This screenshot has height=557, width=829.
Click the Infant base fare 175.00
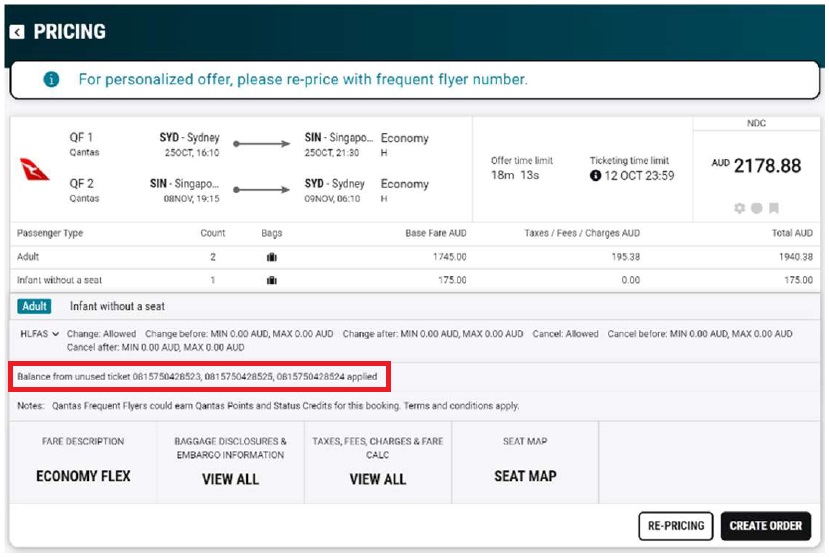(x=452, y=280)
